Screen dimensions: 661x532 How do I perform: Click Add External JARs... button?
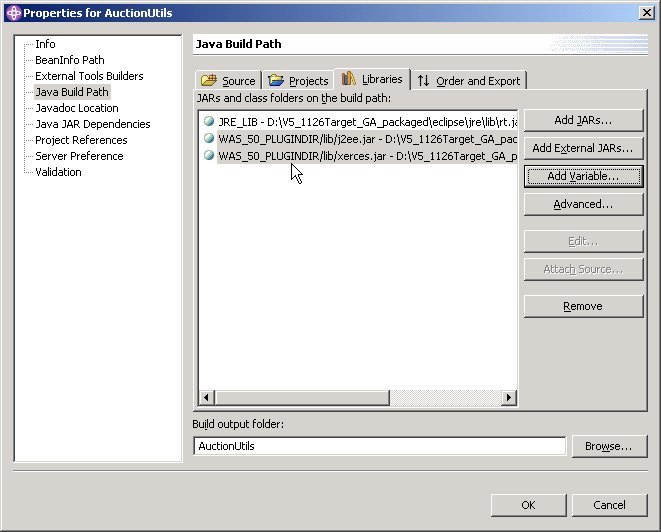pos(583,148)
